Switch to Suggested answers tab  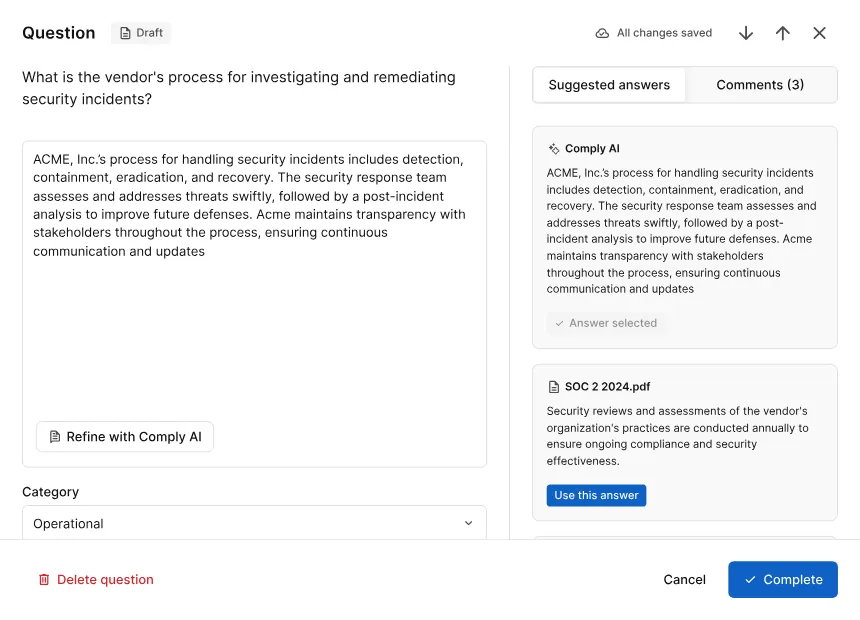pyautogui.click(x=609, y=85)
